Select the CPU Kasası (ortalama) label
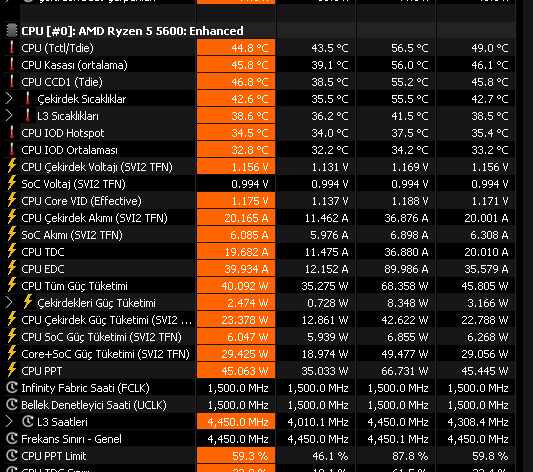The width and height of the screenshot is (533, 472). pyautogui.click(x=74, y=65)
